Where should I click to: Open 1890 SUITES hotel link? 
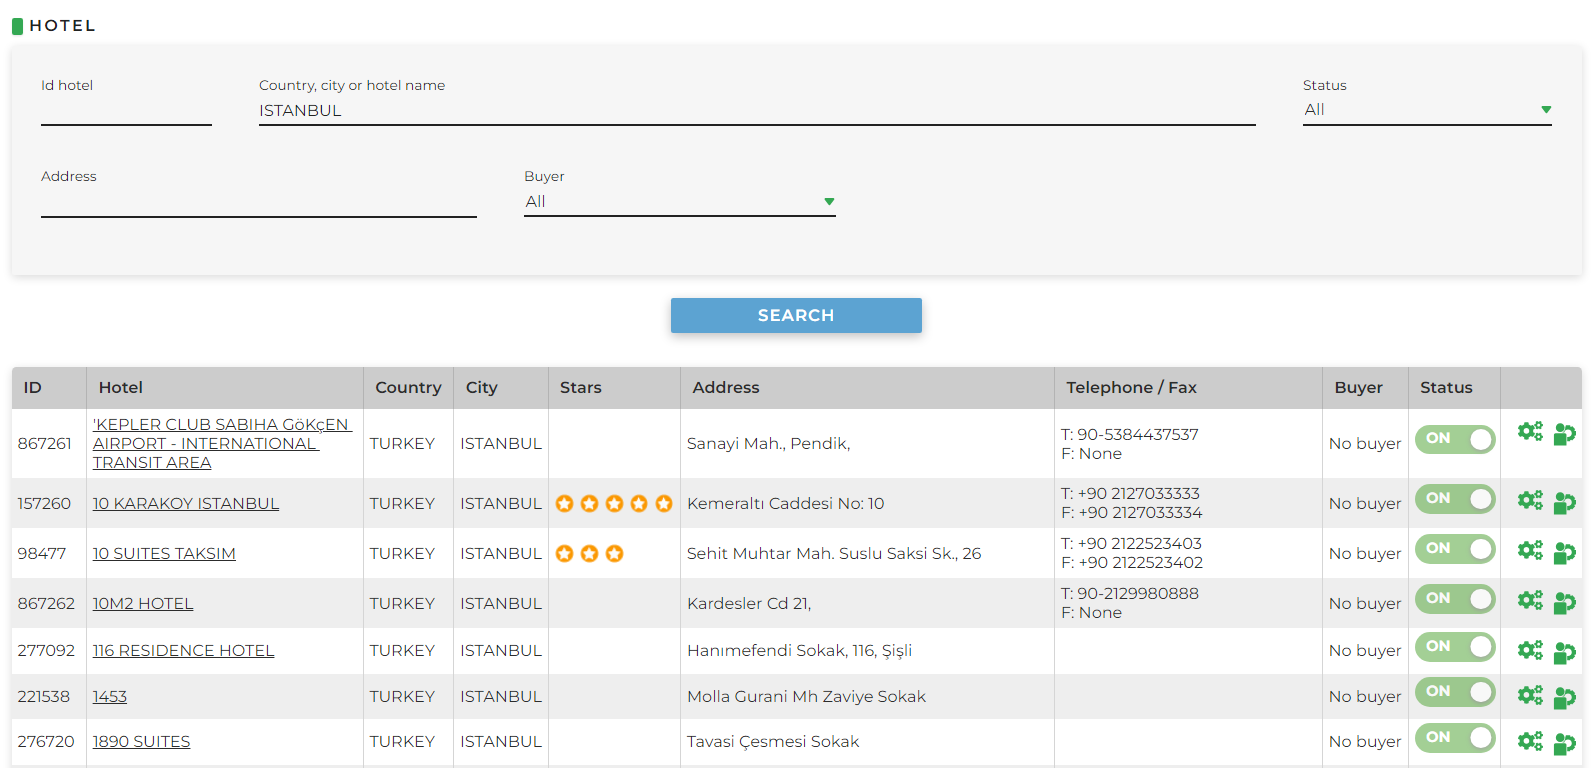[141, 741]
